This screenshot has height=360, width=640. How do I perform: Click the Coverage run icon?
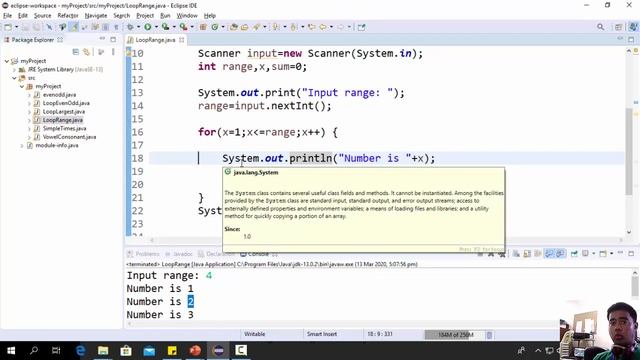165,27
